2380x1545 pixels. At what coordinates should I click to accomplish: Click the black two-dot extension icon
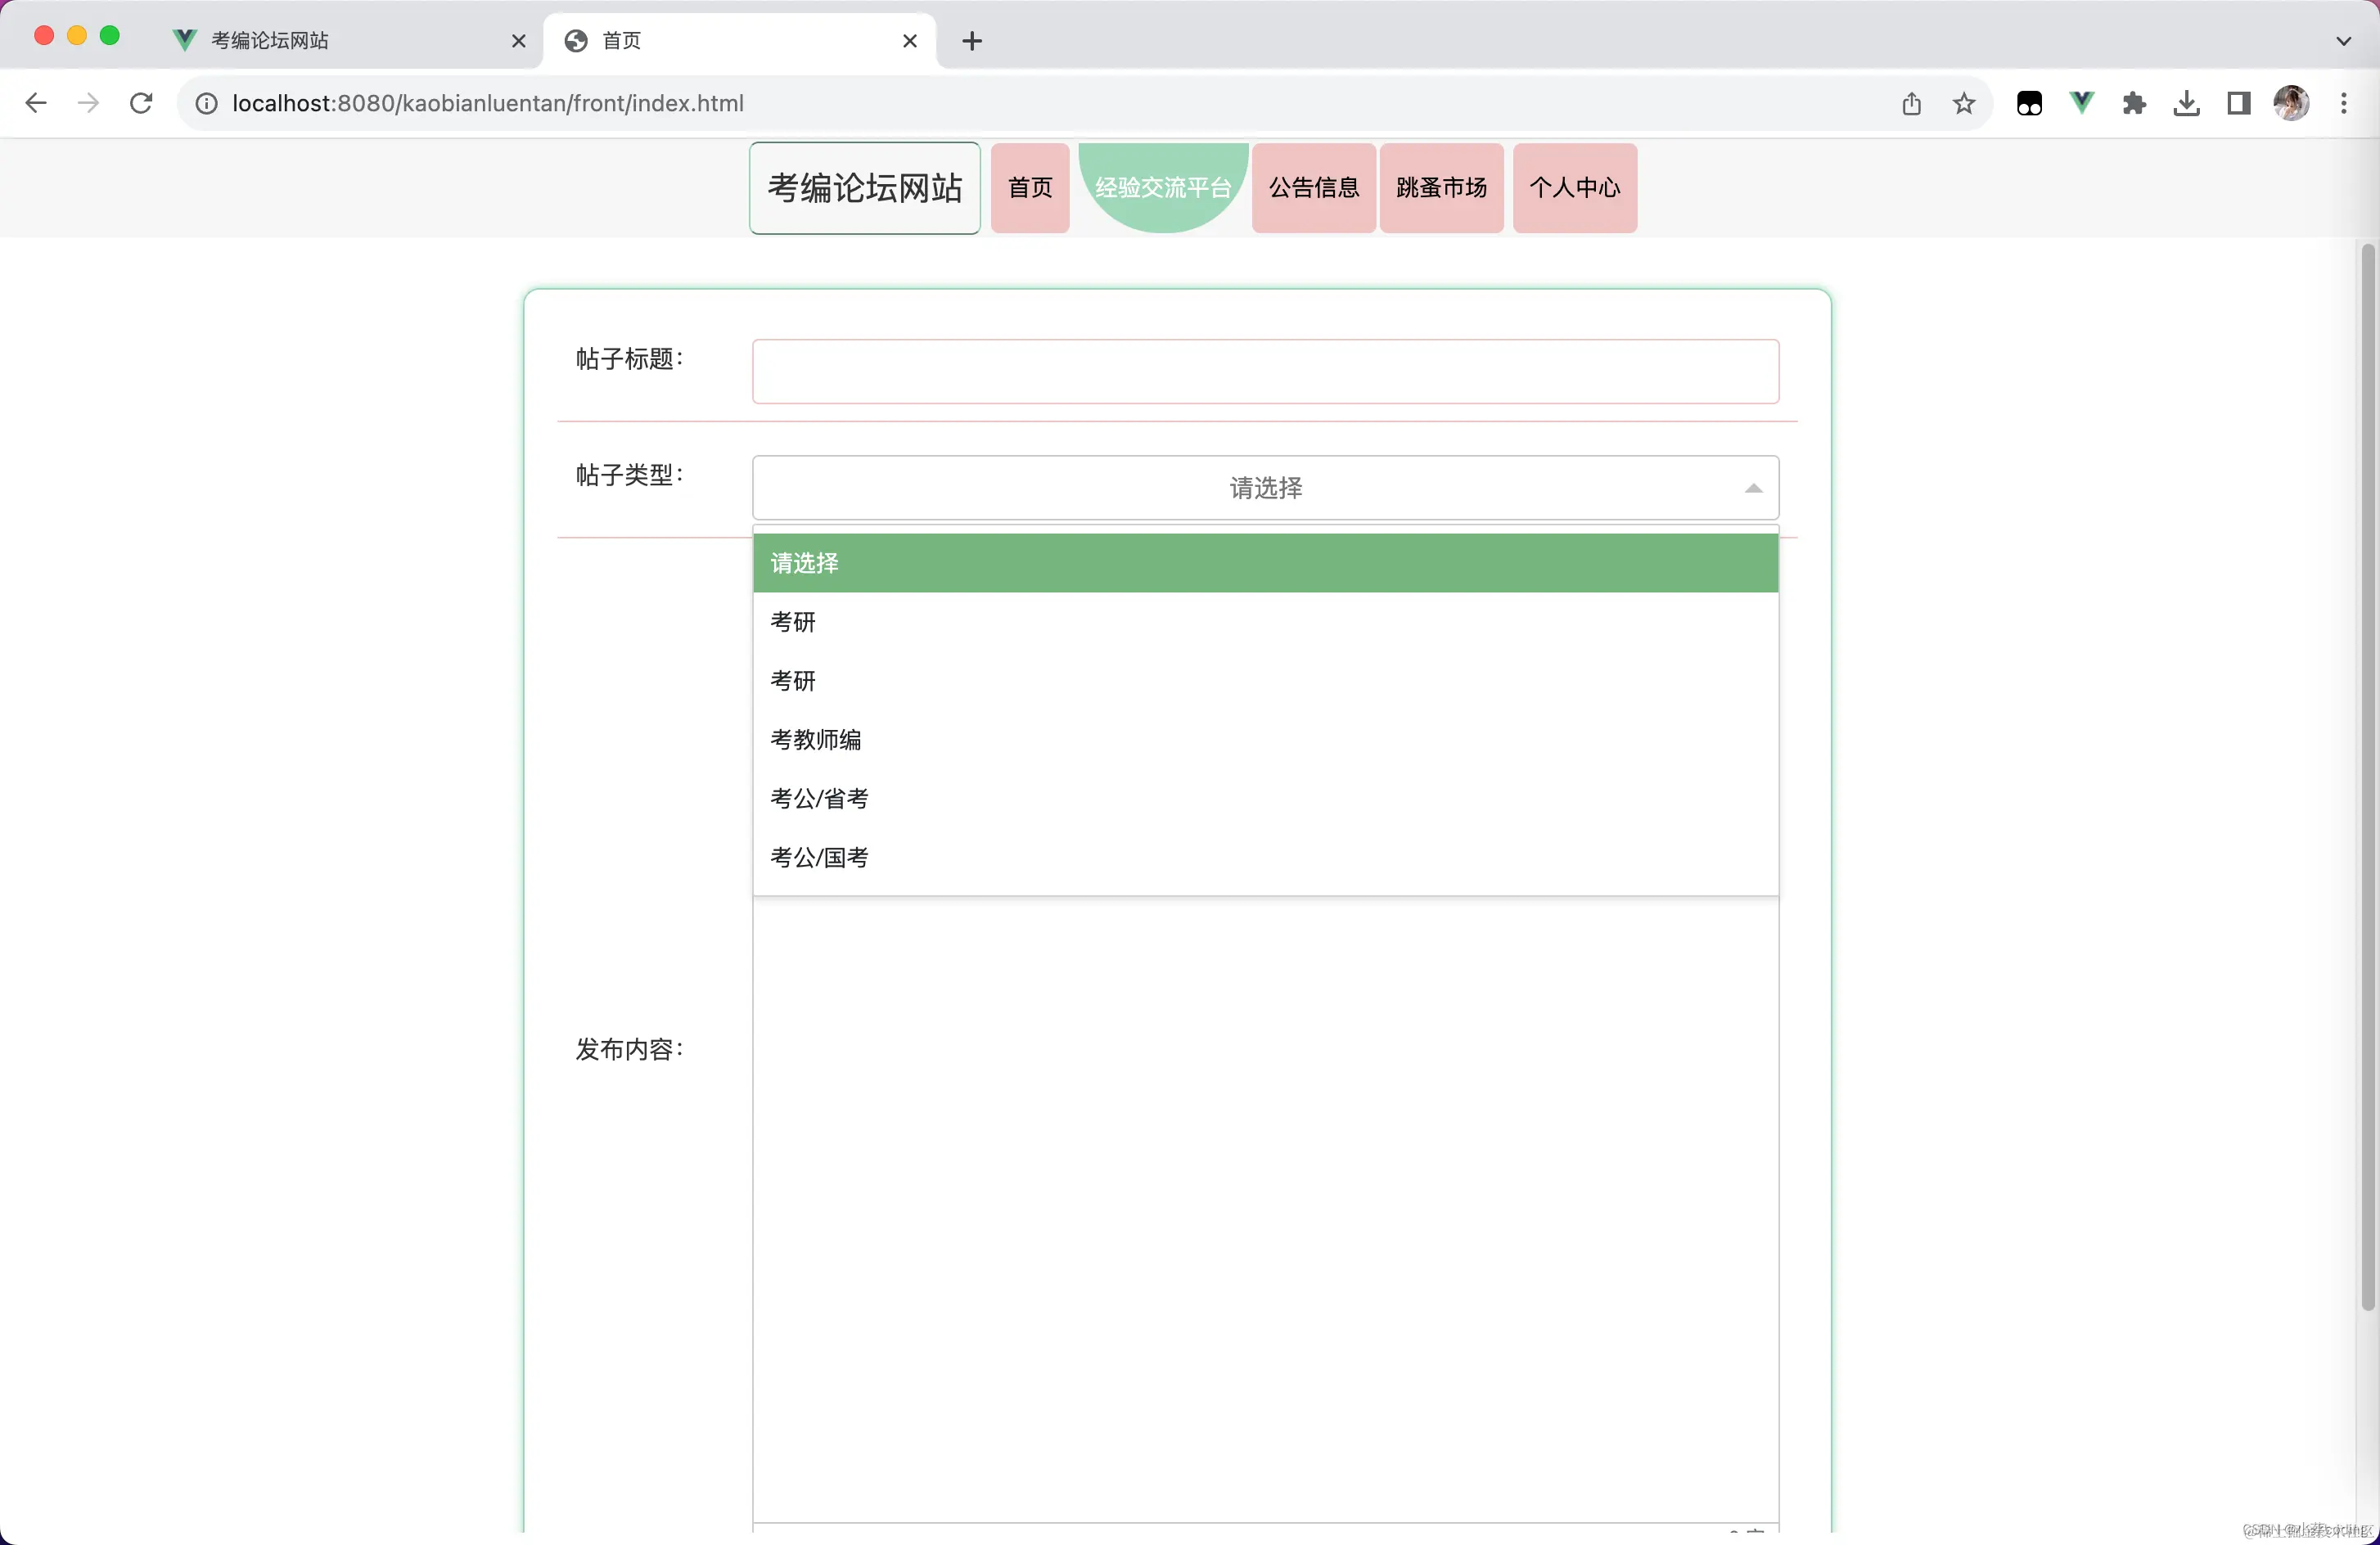tap(2029, 102)
